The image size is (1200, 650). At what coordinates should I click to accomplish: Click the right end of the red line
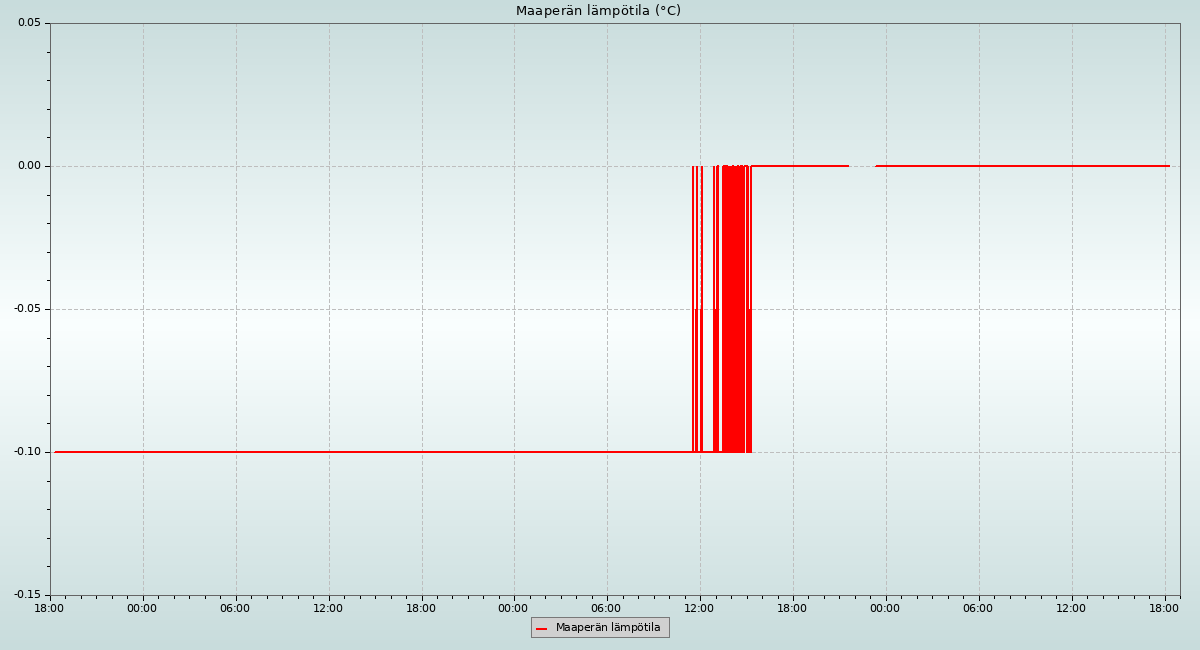(1168, 166)
